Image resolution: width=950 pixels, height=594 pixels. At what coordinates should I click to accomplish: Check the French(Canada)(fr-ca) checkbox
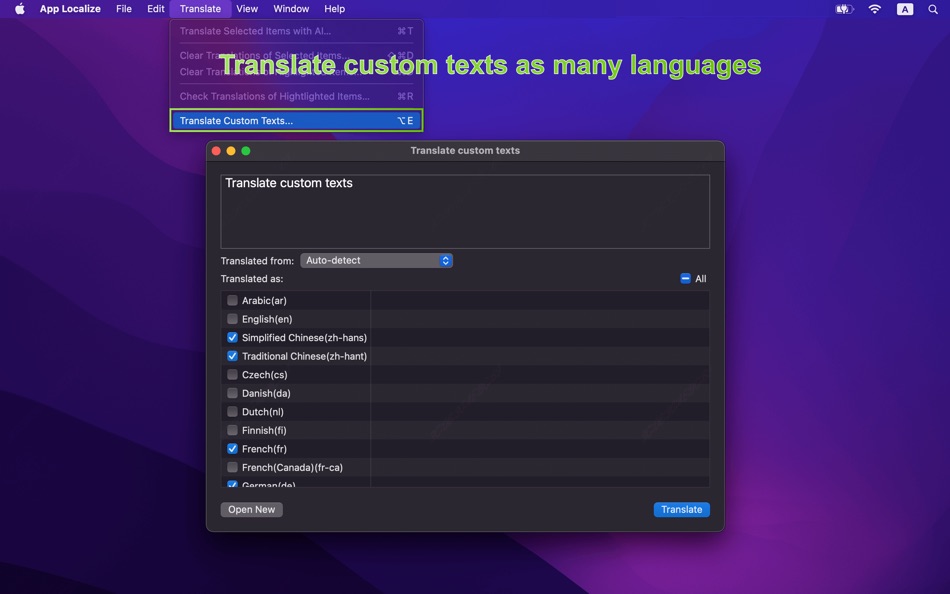(x=232, y=467)
